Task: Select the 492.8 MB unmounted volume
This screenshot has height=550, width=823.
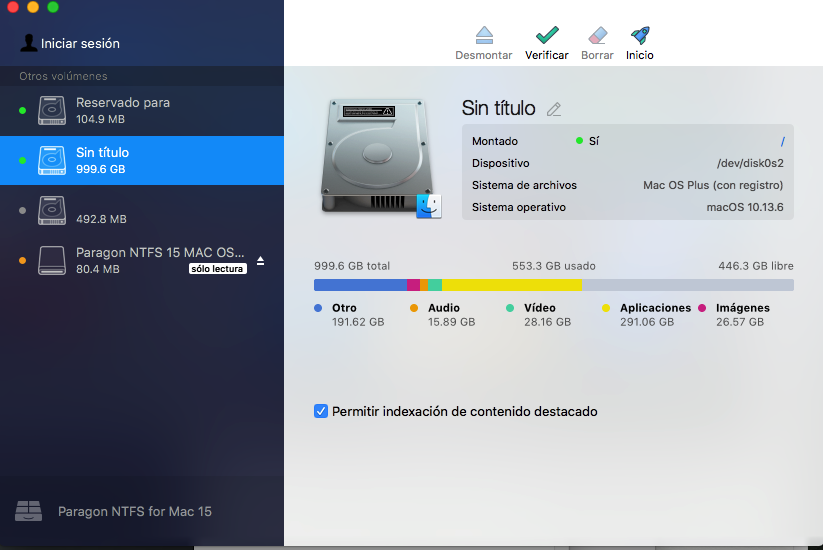Action: 142,210
